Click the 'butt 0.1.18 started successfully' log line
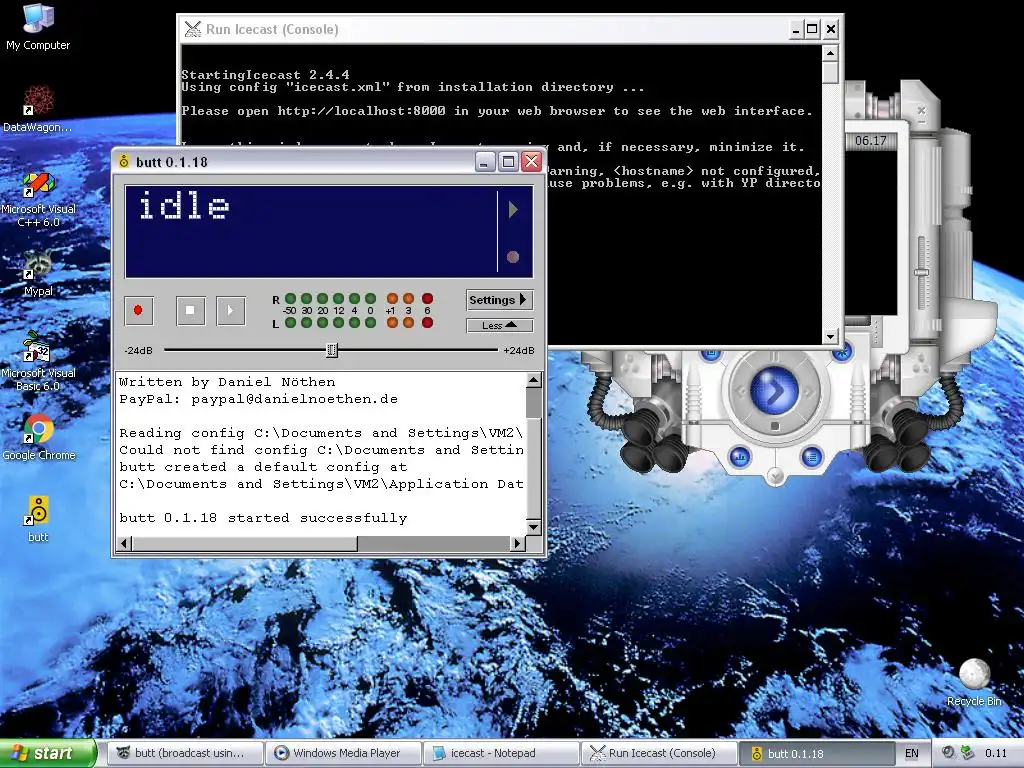This screenshot has width=1024, height=768. 263,518
